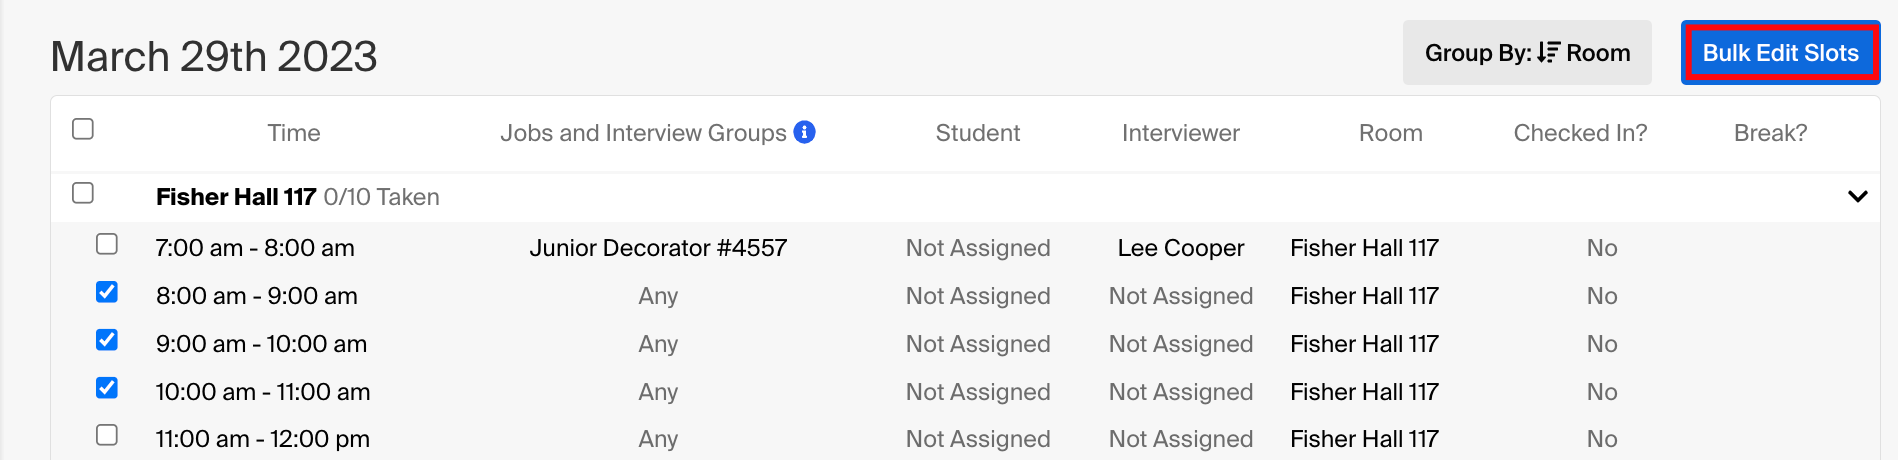Screen dimensions: 1898x460
Task: Collapse the Fisher Hall 117 group chevron
Action: pyautogui.click(x=1857, y=197)
